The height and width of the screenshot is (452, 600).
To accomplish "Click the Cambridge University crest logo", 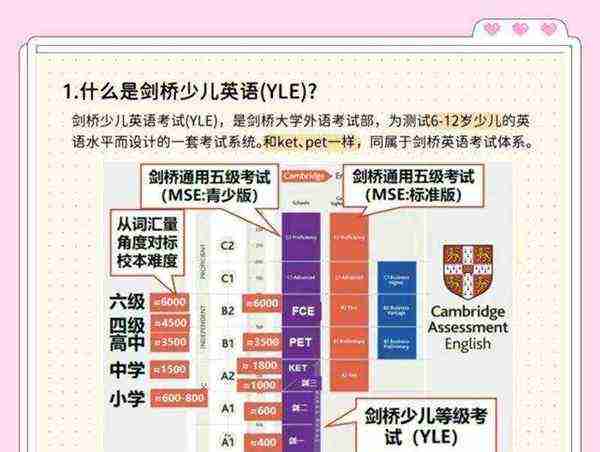I will pyautogui.click(x=468, y=272).
